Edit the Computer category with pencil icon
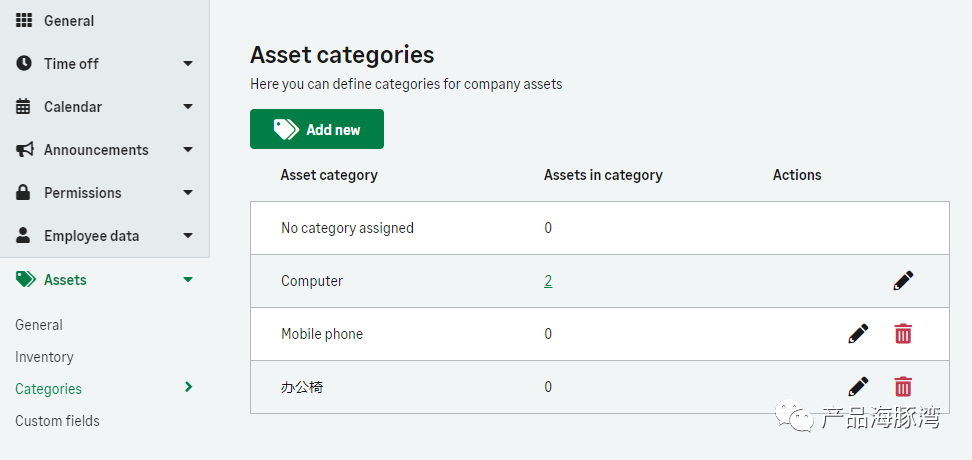The image size is (972, 460). pyautogui.click(x=903, y=281)
